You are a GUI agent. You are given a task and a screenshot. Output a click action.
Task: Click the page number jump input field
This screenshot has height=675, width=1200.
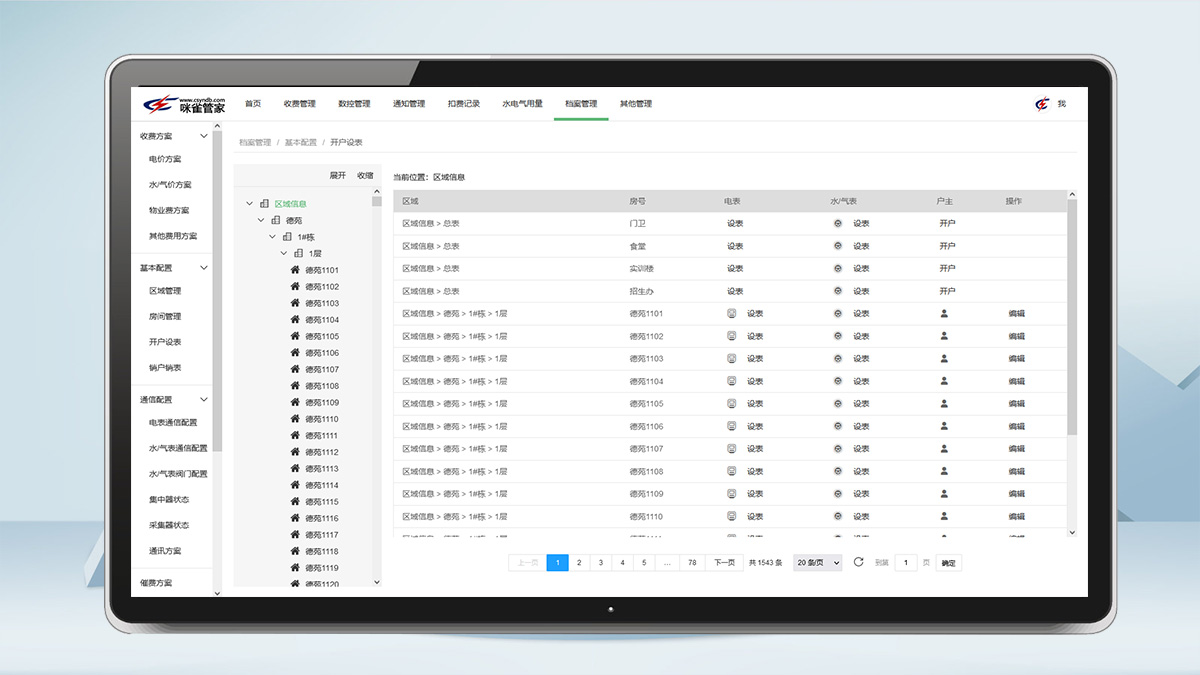tap(905, 563)
